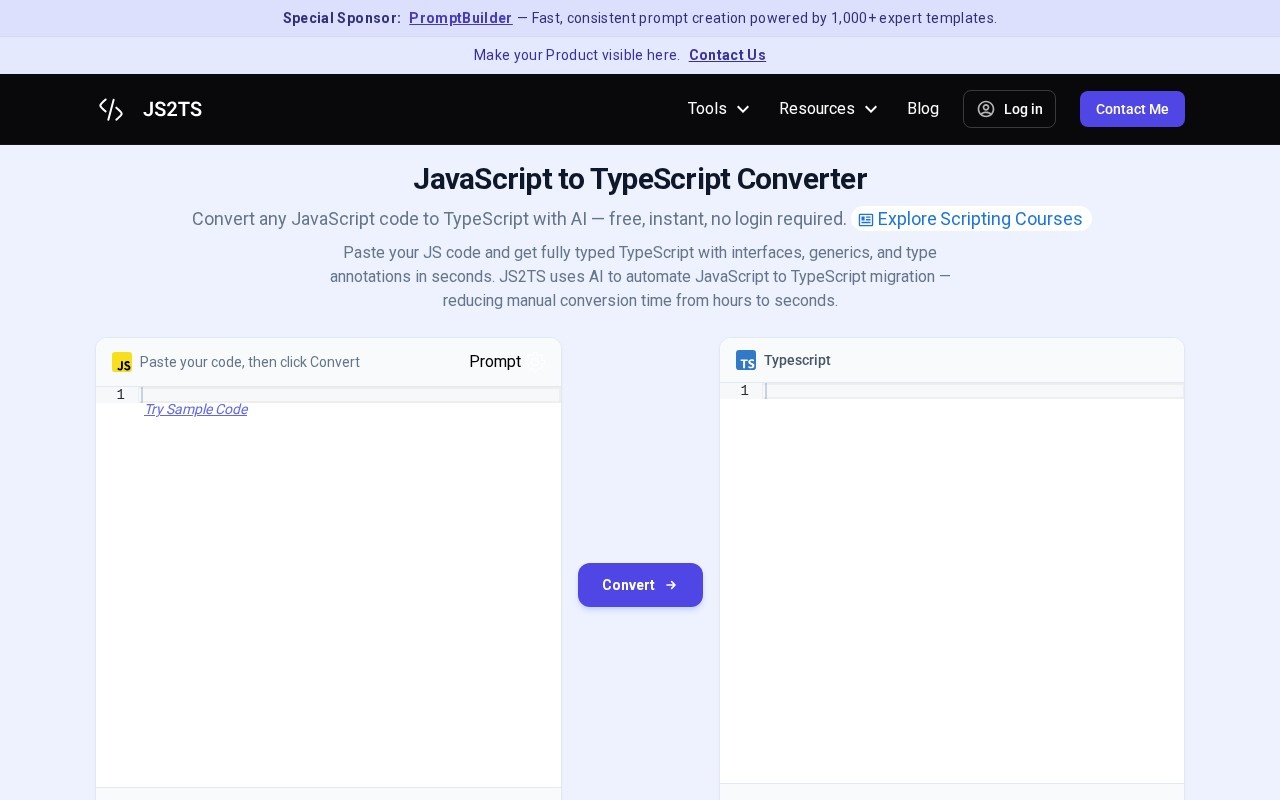This screenshot has height=800, width=1280.
Task: Open Explore Scripting Courses link
Action: tap(971, 219)
